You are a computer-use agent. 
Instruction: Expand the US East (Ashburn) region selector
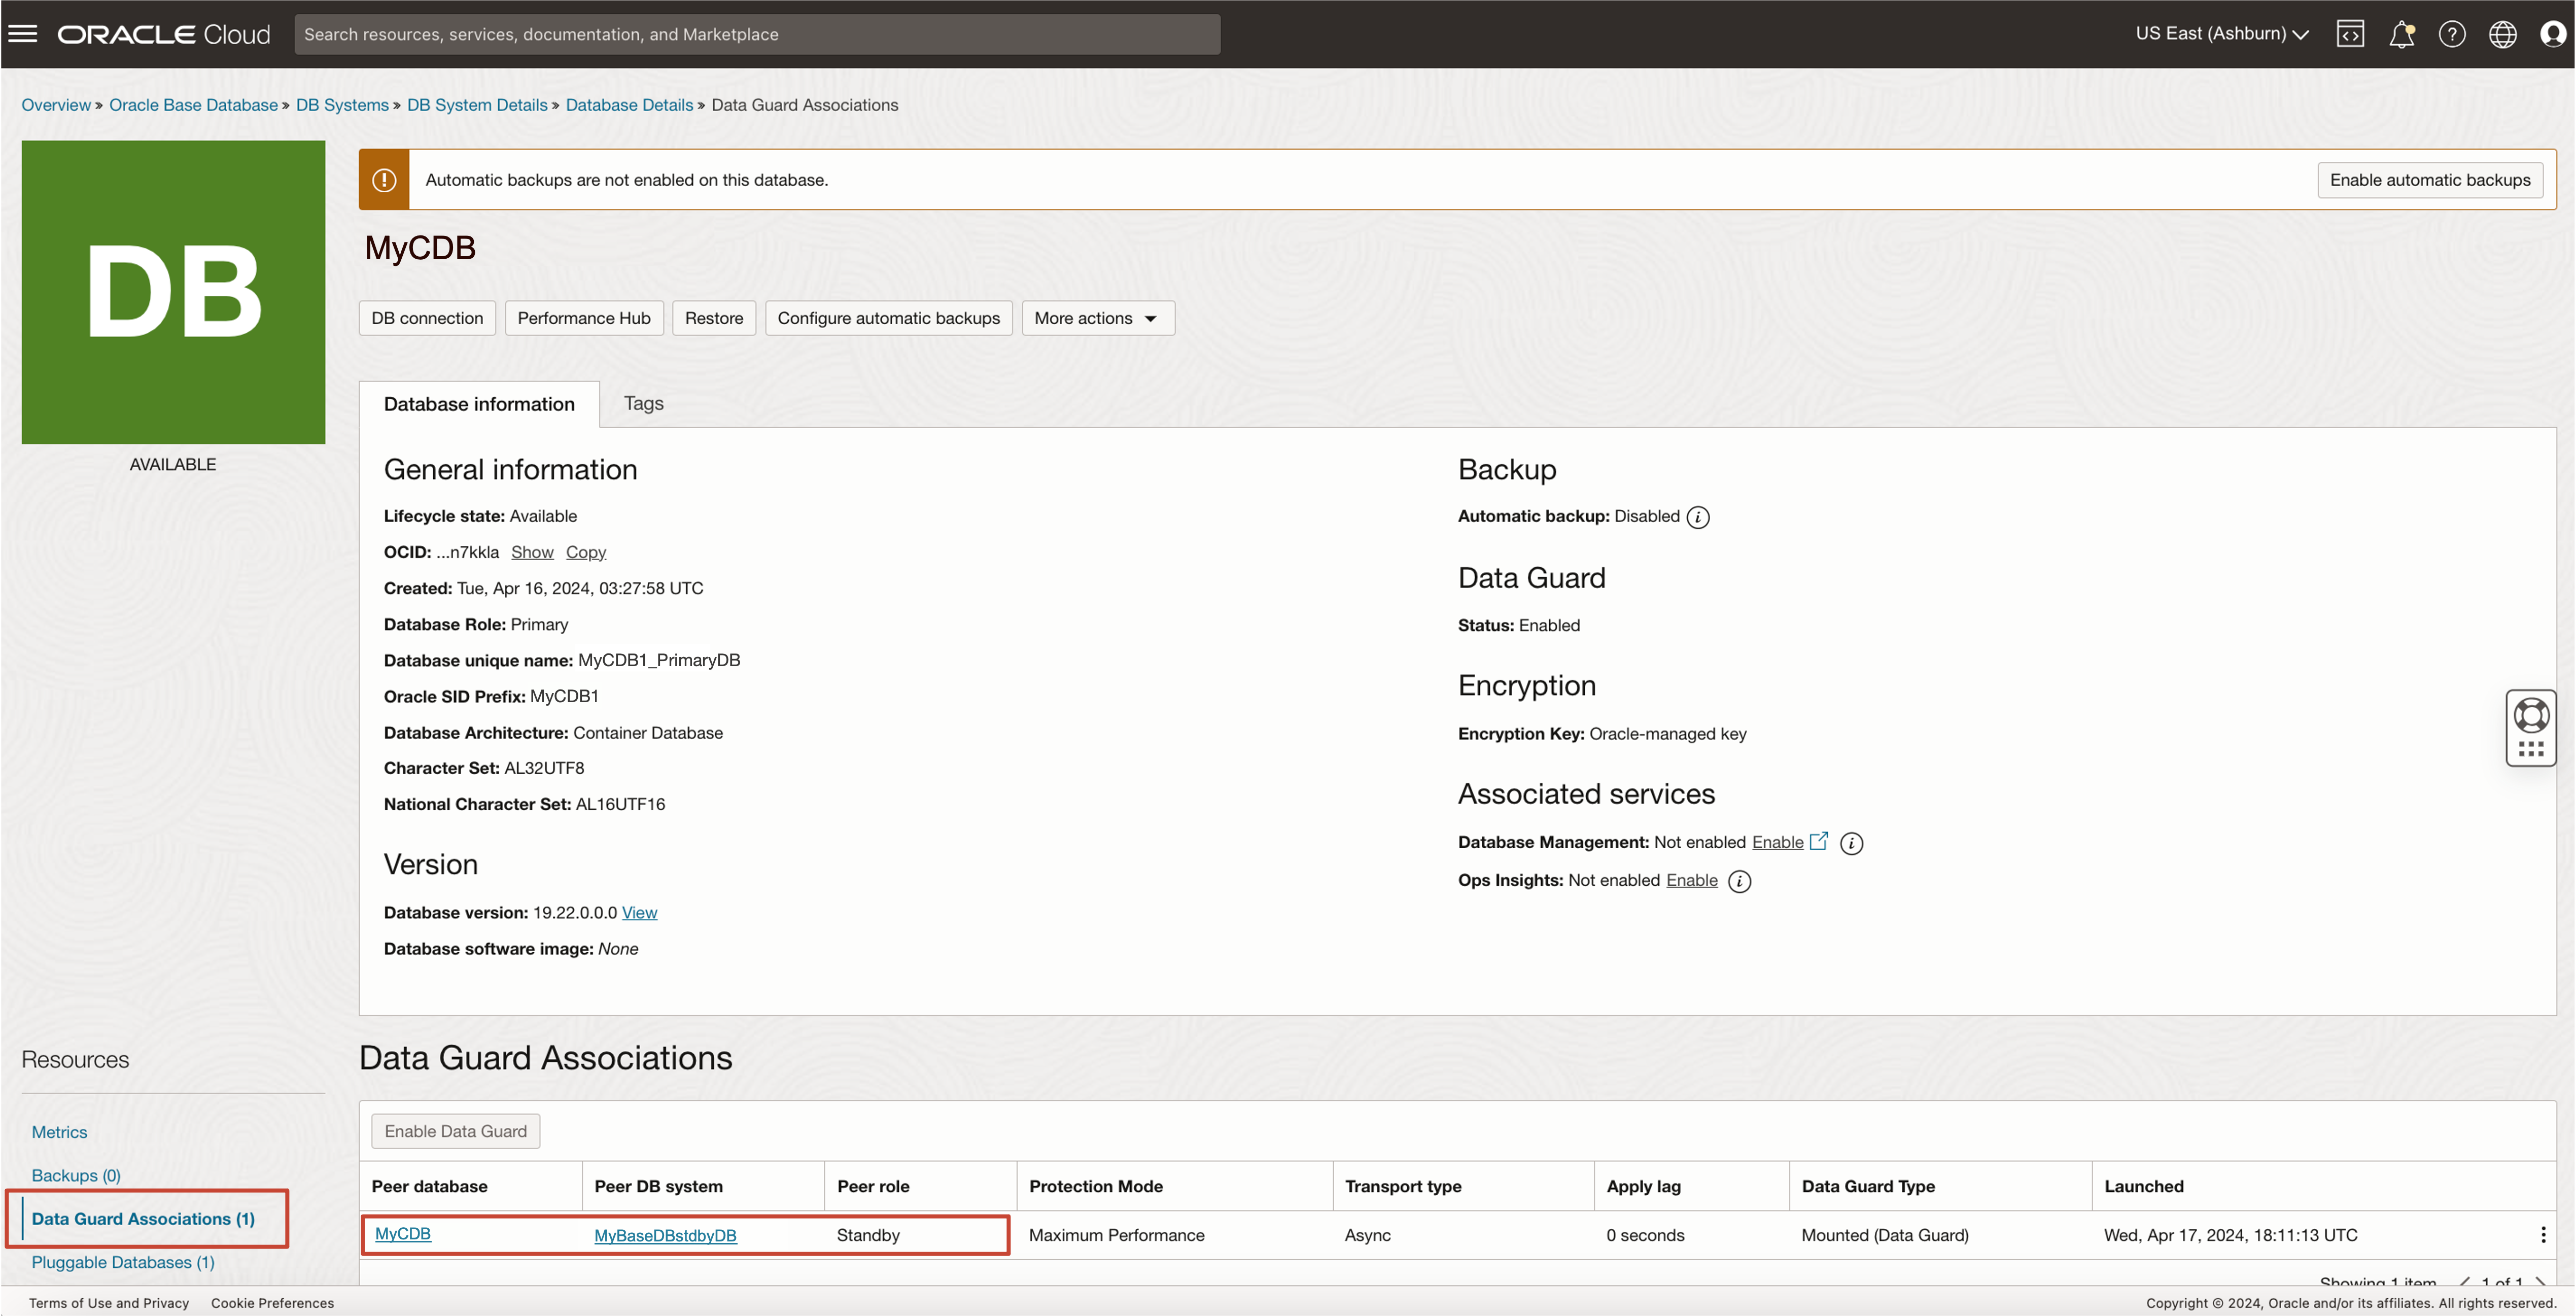(2222, 34)
